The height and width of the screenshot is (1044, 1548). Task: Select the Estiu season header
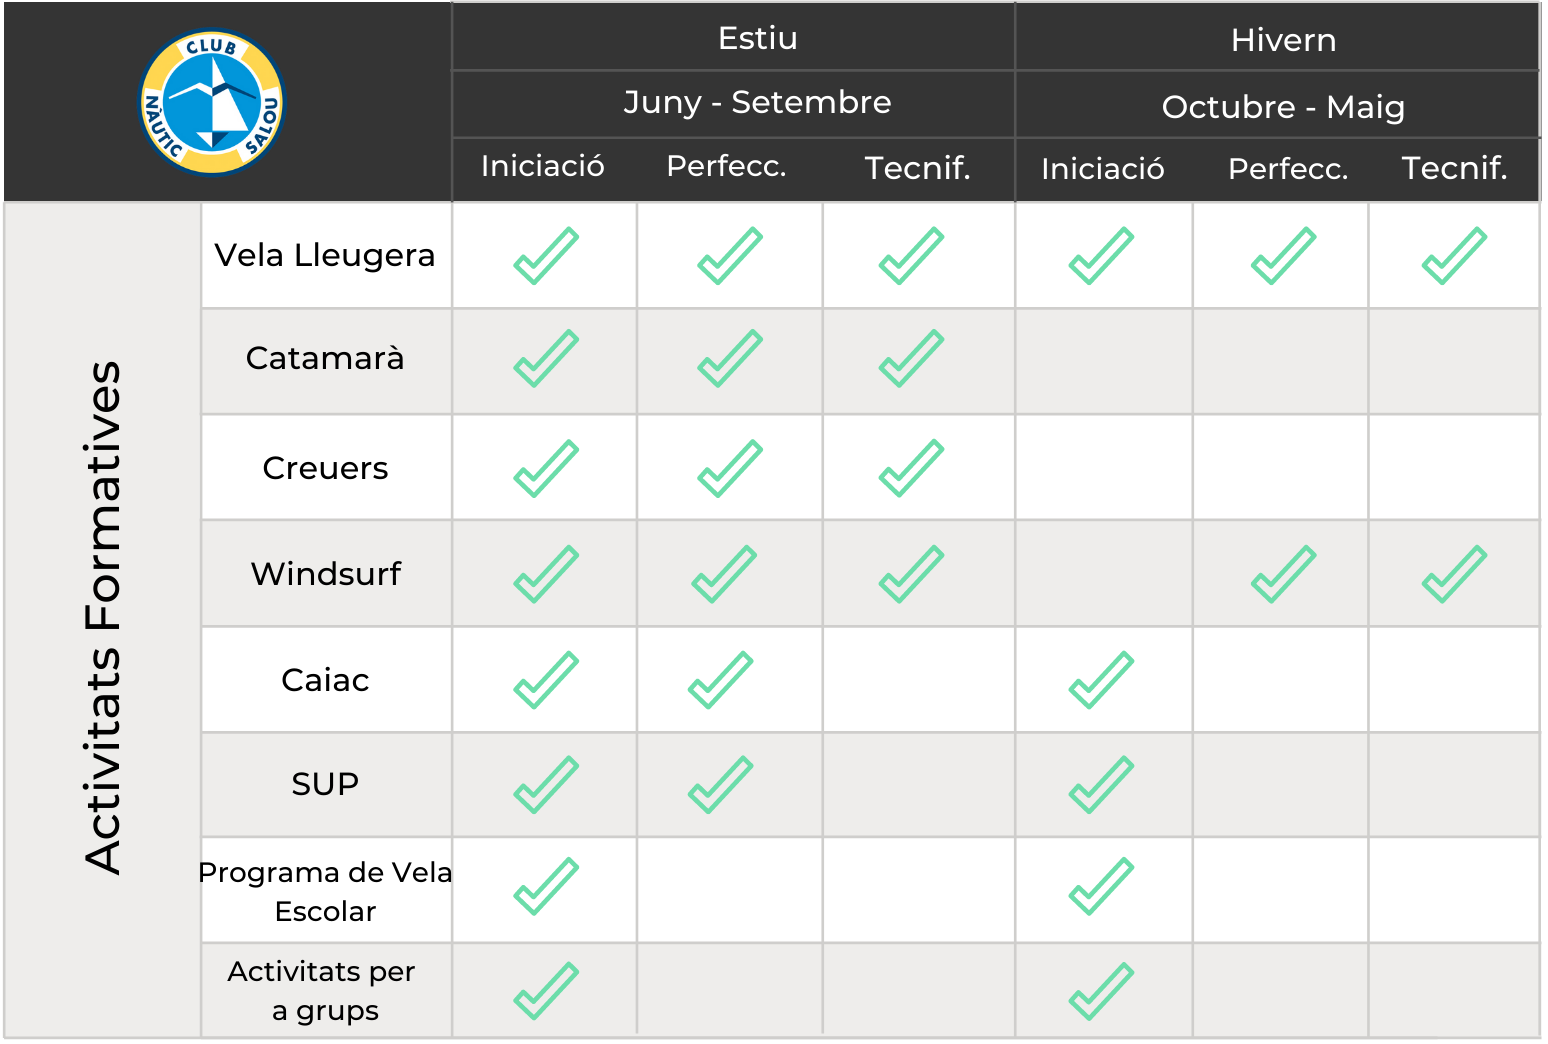click(758, 38)
